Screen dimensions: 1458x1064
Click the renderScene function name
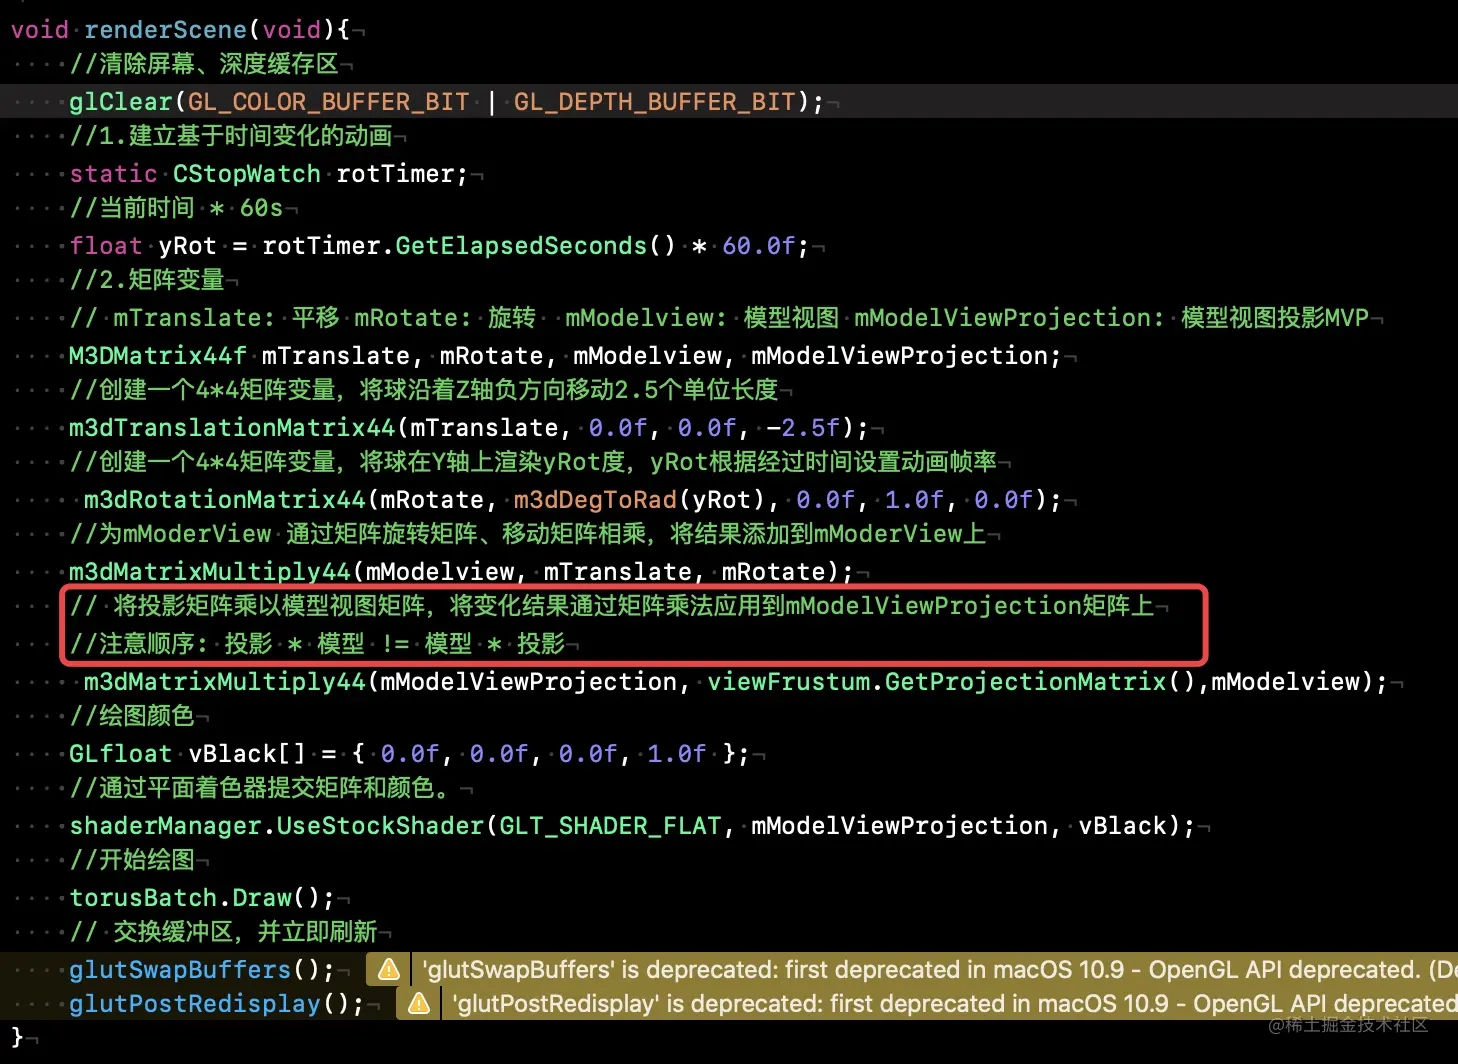click(x=165, y=29)
